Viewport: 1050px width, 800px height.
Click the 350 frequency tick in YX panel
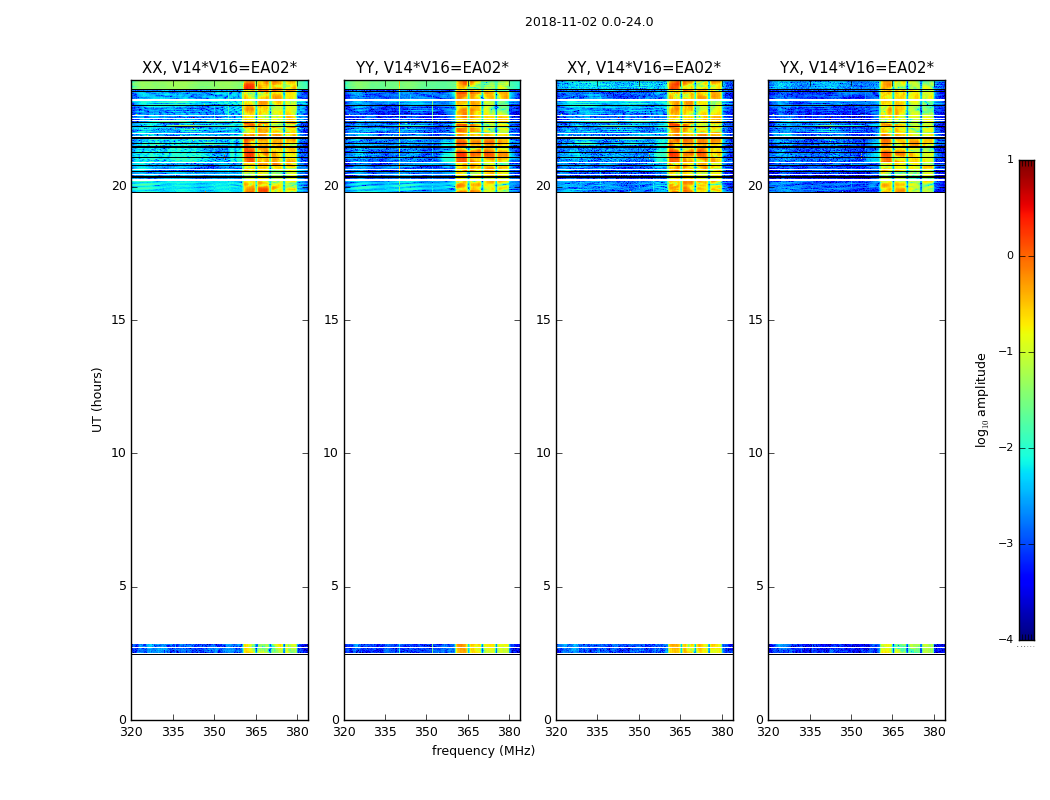tap(851, 732)
